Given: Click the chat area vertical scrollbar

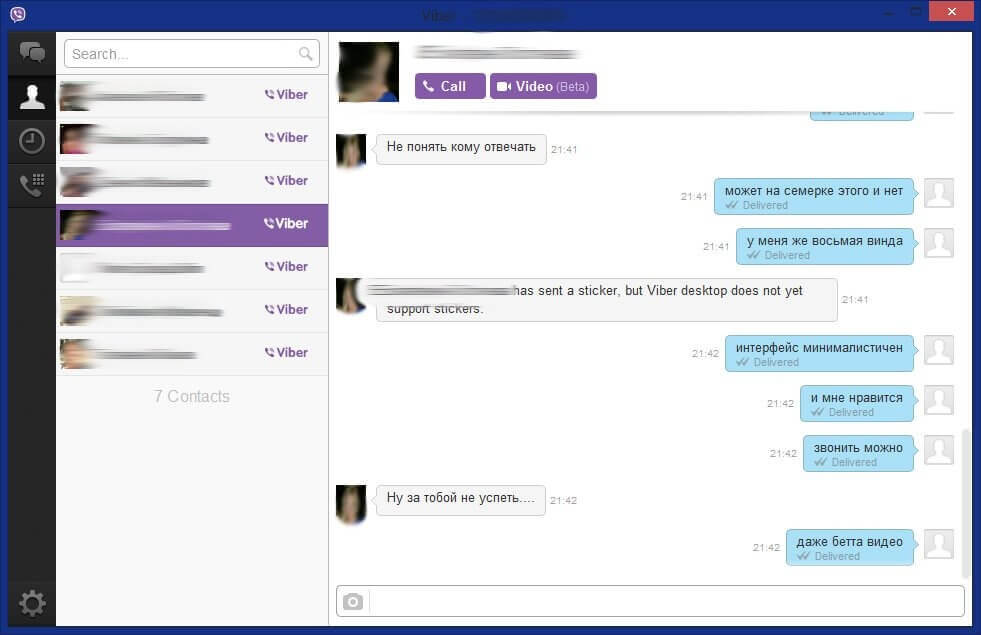Looking at the screenshot, I should click(966, 504).
